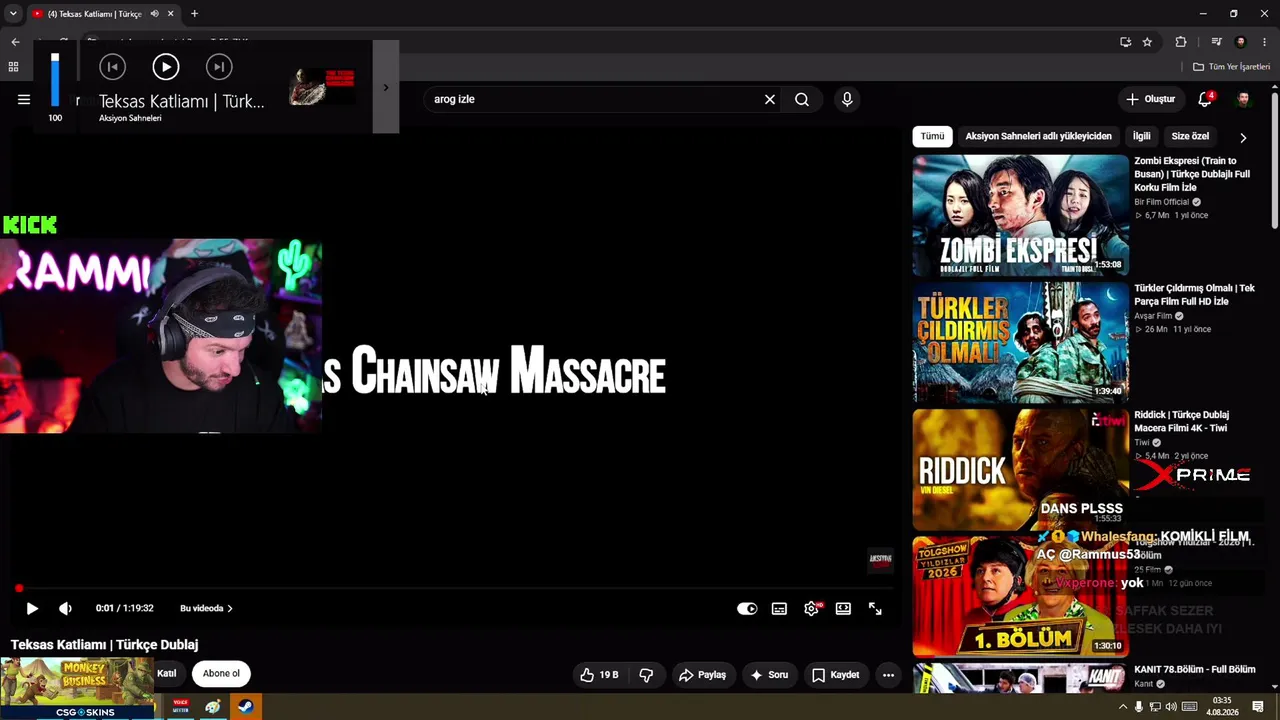Open Chrome media controls icon
The width and height of the screenshot is (1280, 720).
click(1216, 42)
